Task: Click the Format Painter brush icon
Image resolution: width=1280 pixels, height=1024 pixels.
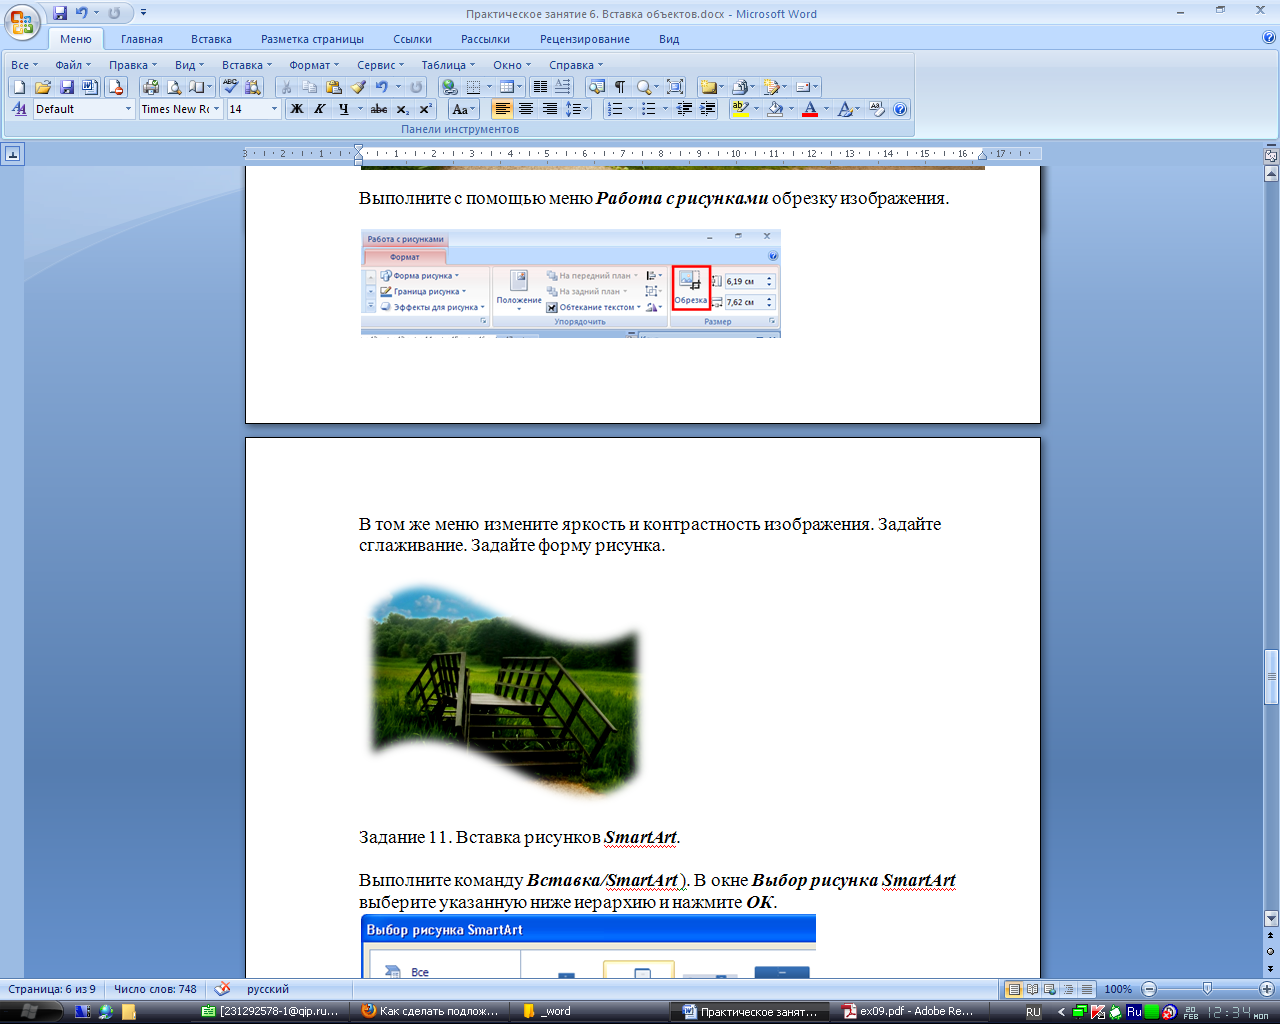Action: 358,87
